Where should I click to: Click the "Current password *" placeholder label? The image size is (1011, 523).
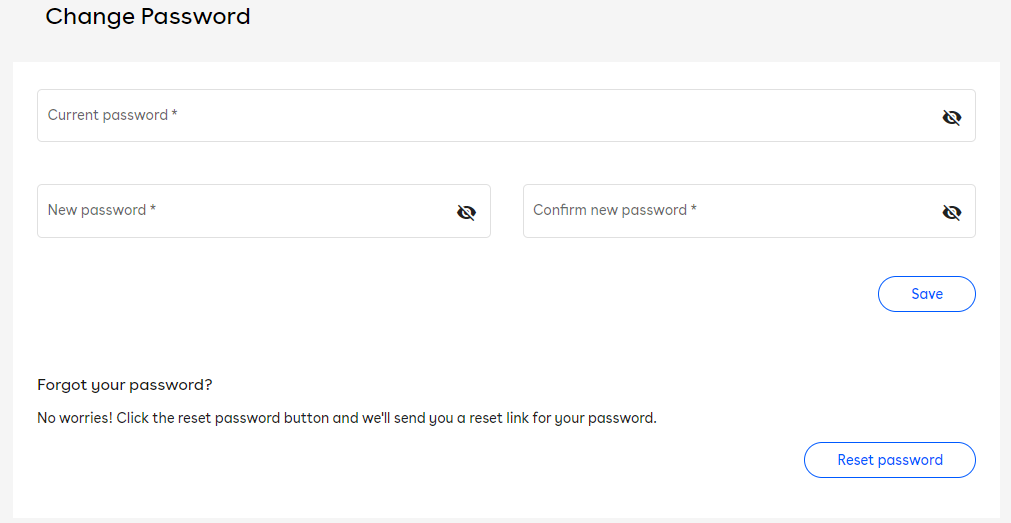pyautogui.click(x=113, y=115)
